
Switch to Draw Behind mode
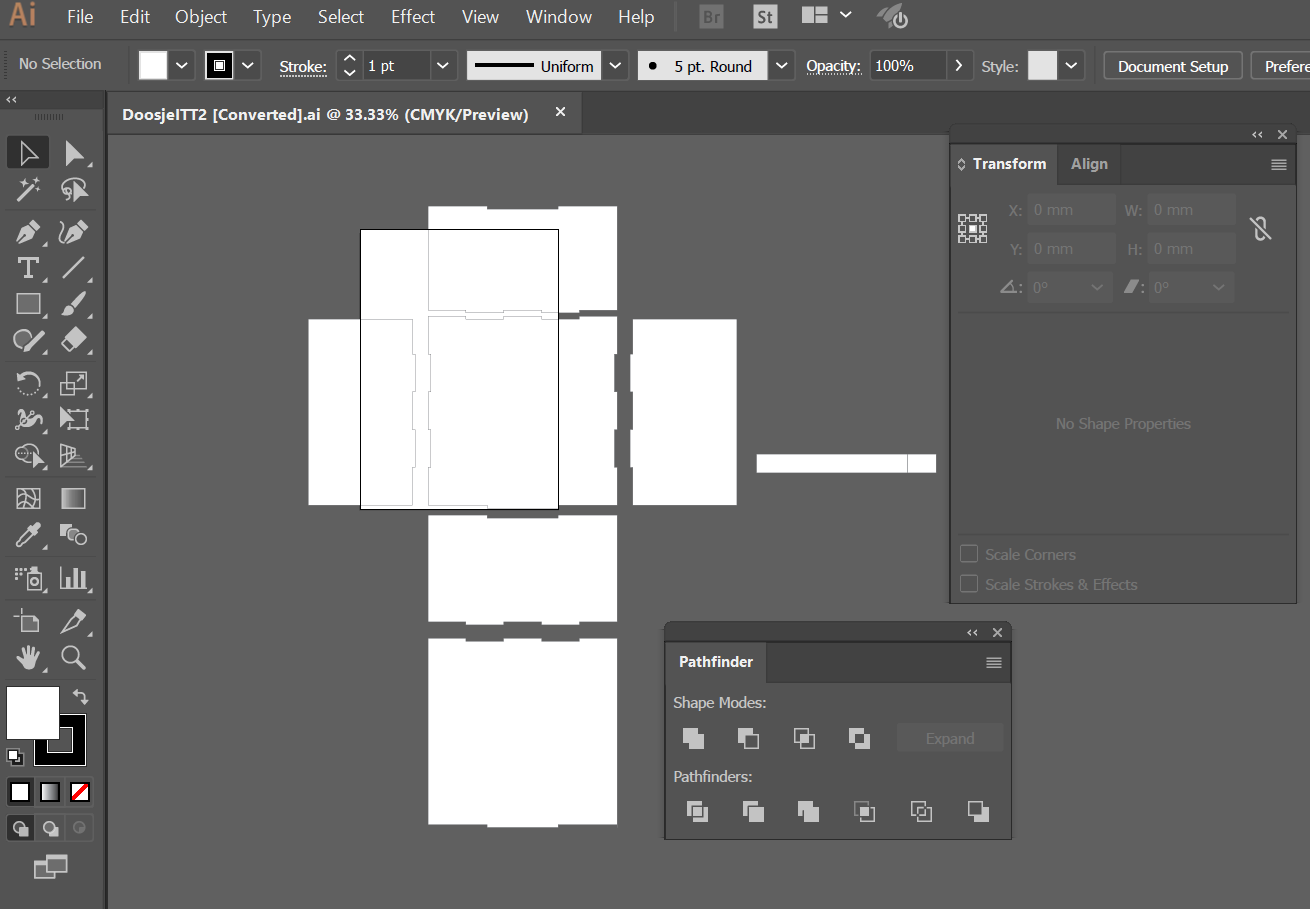(50, 828)
